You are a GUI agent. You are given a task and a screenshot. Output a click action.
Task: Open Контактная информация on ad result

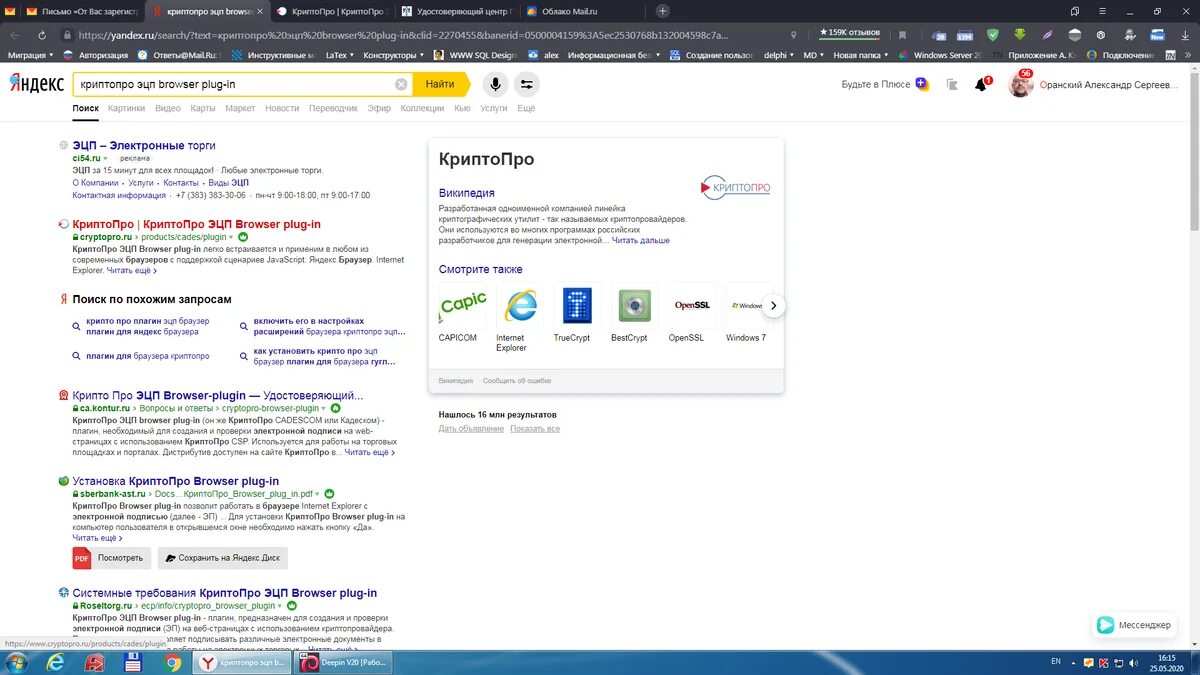click(119, 196)
